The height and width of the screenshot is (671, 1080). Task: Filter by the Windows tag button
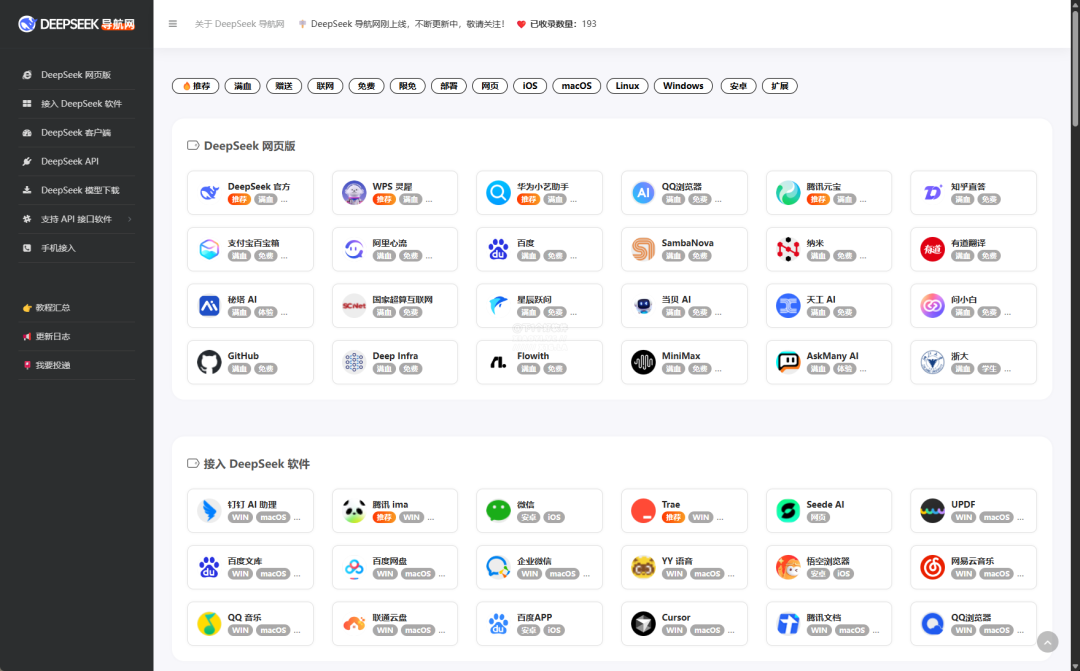(683, 86)
